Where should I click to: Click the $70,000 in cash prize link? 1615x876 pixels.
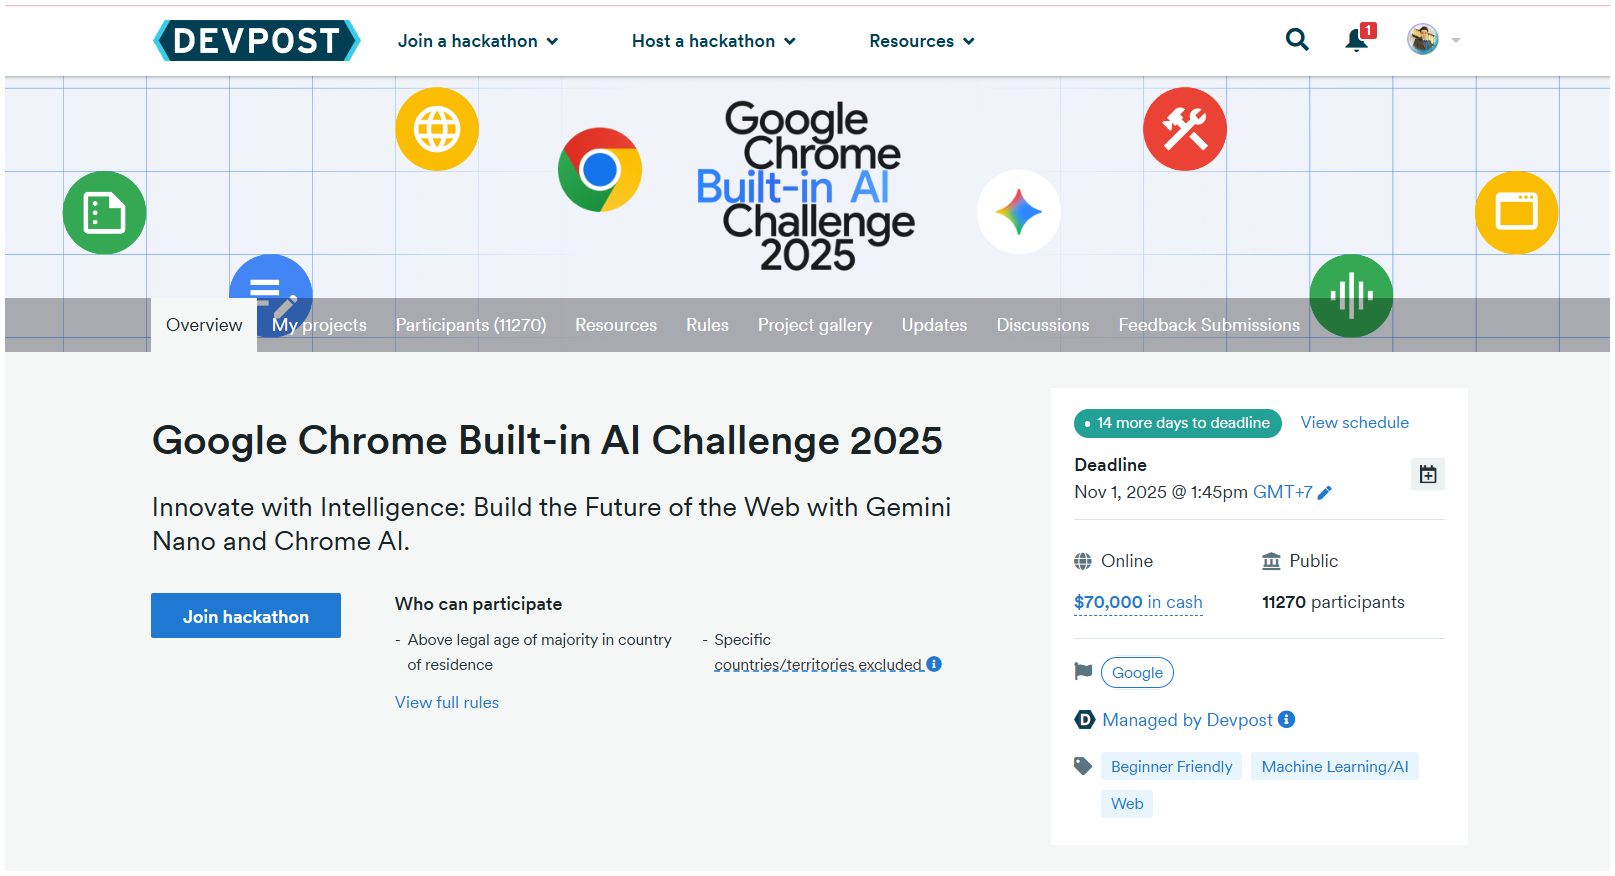pyautogui.click(x=1138, y=602)
